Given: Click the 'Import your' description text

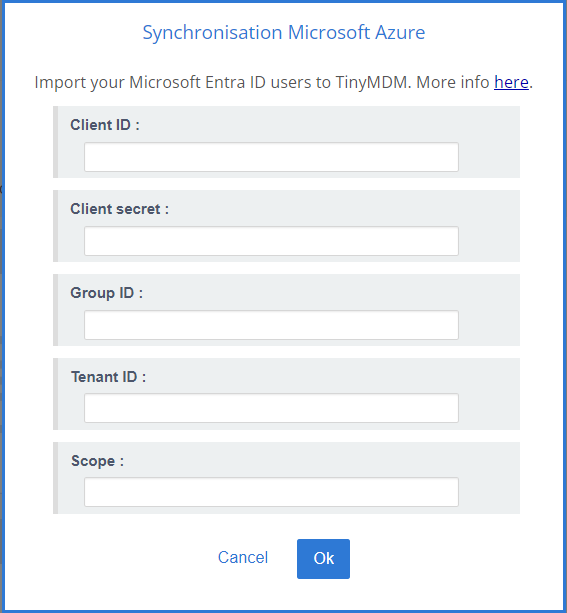Looking at the screenshot, I should click(x=80, y=82).
